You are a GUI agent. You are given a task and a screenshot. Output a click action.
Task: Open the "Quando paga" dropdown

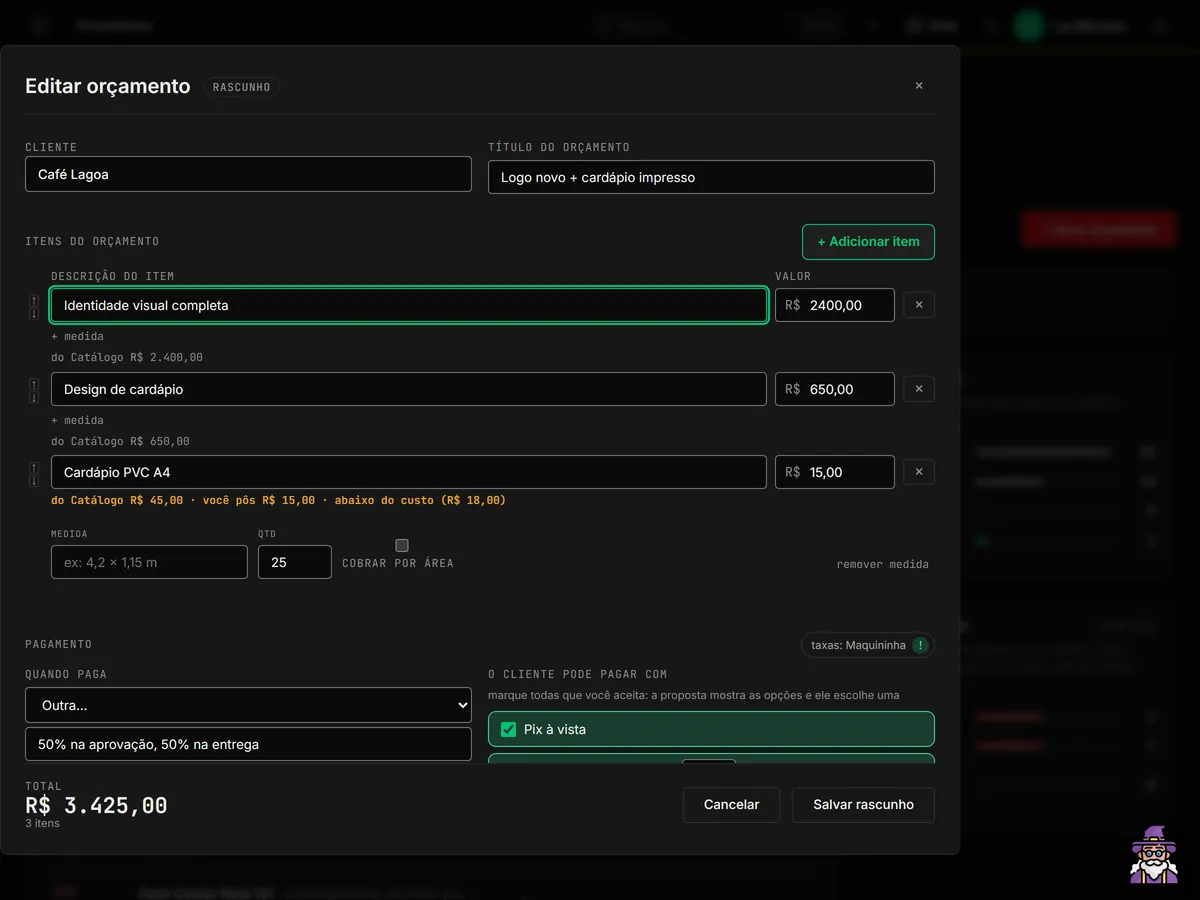(x=248, y=705)
